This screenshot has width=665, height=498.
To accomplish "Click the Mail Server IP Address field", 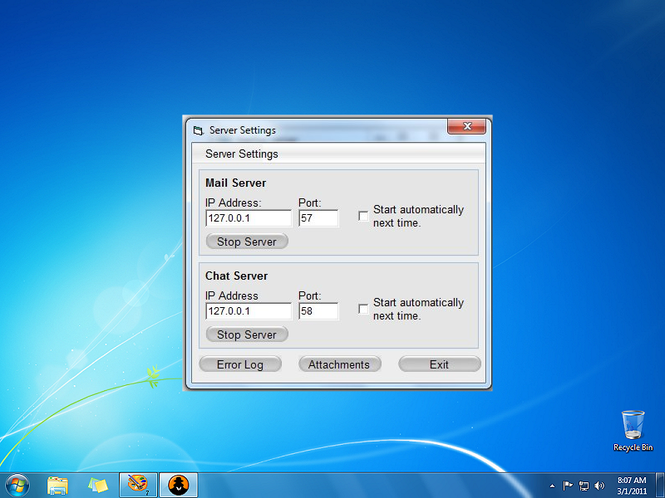I will point(249,218).
